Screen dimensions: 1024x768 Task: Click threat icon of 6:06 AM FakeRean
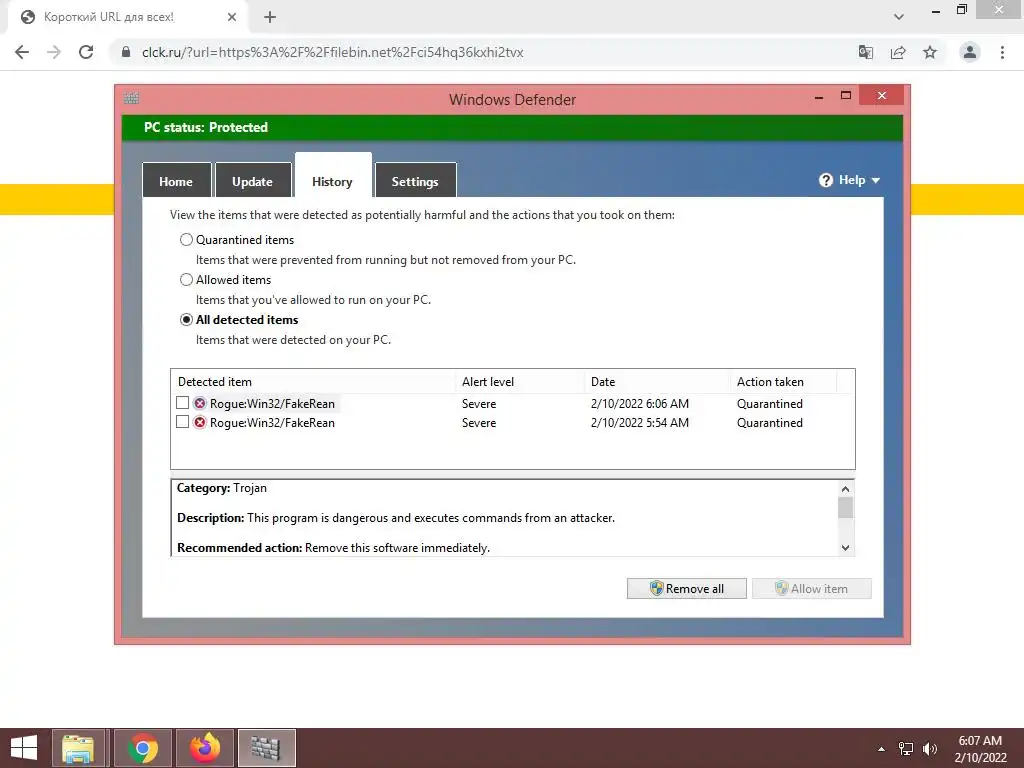point(200,404)
